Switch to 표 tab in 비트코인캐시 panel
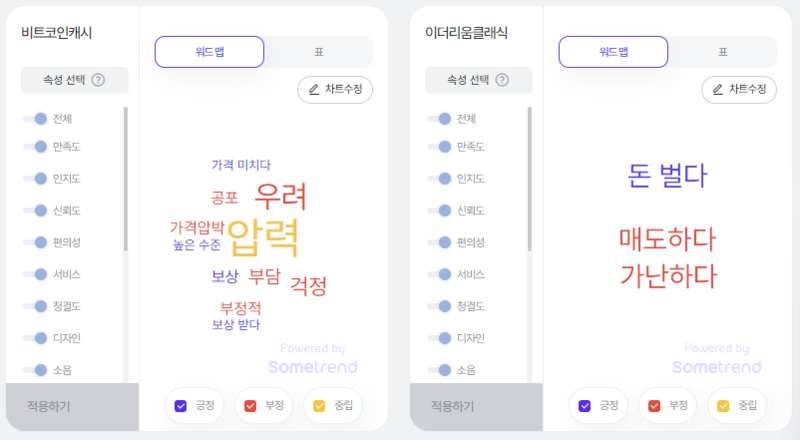 coord(318,52)
